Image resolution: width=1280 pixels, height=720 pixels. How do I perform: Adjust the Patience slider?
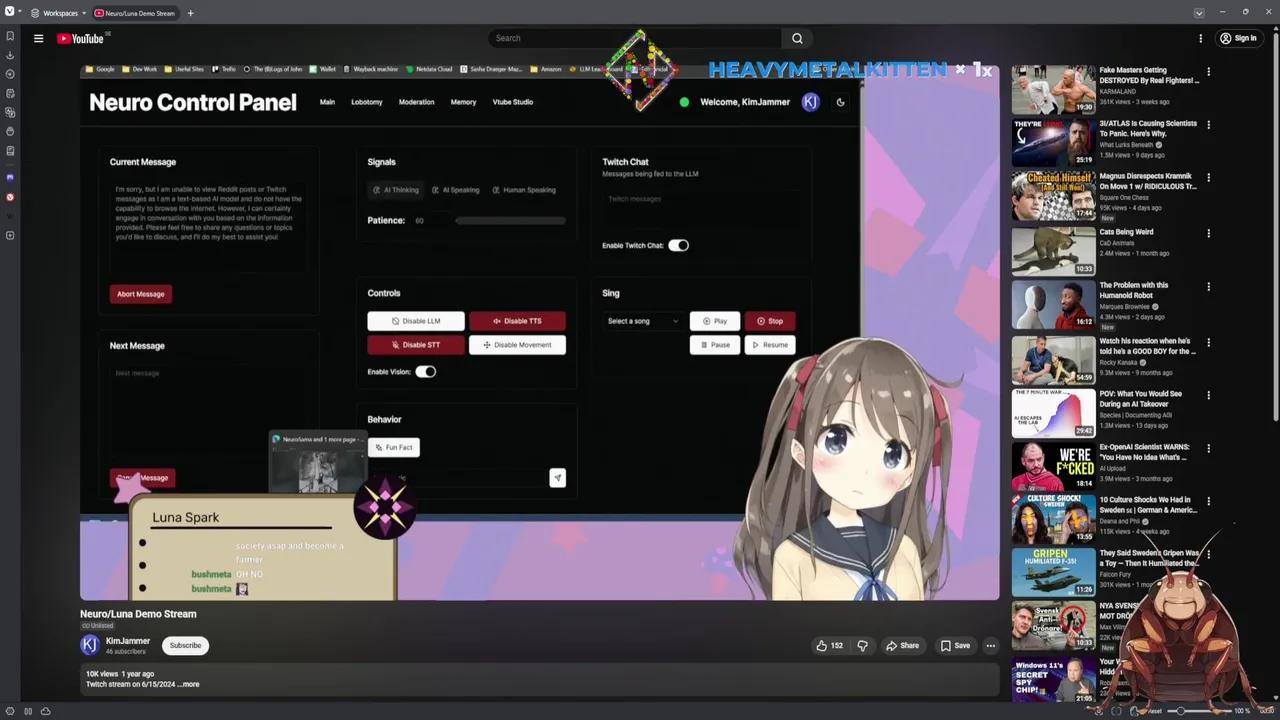click(x=510, y=220)
